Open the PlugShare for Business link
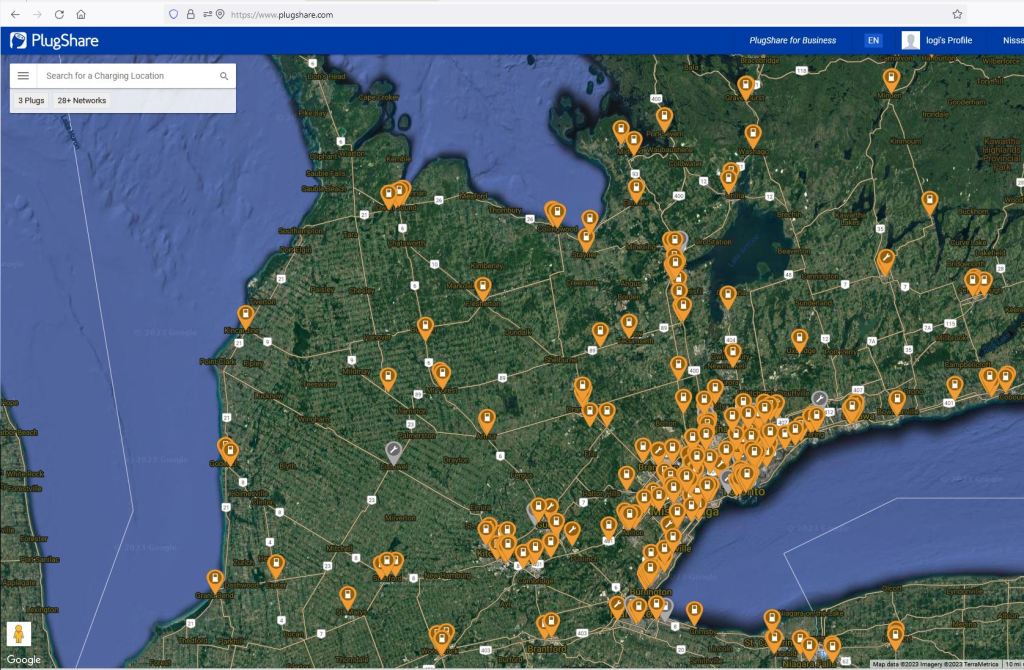1024x670 pixels. (792, 41)
